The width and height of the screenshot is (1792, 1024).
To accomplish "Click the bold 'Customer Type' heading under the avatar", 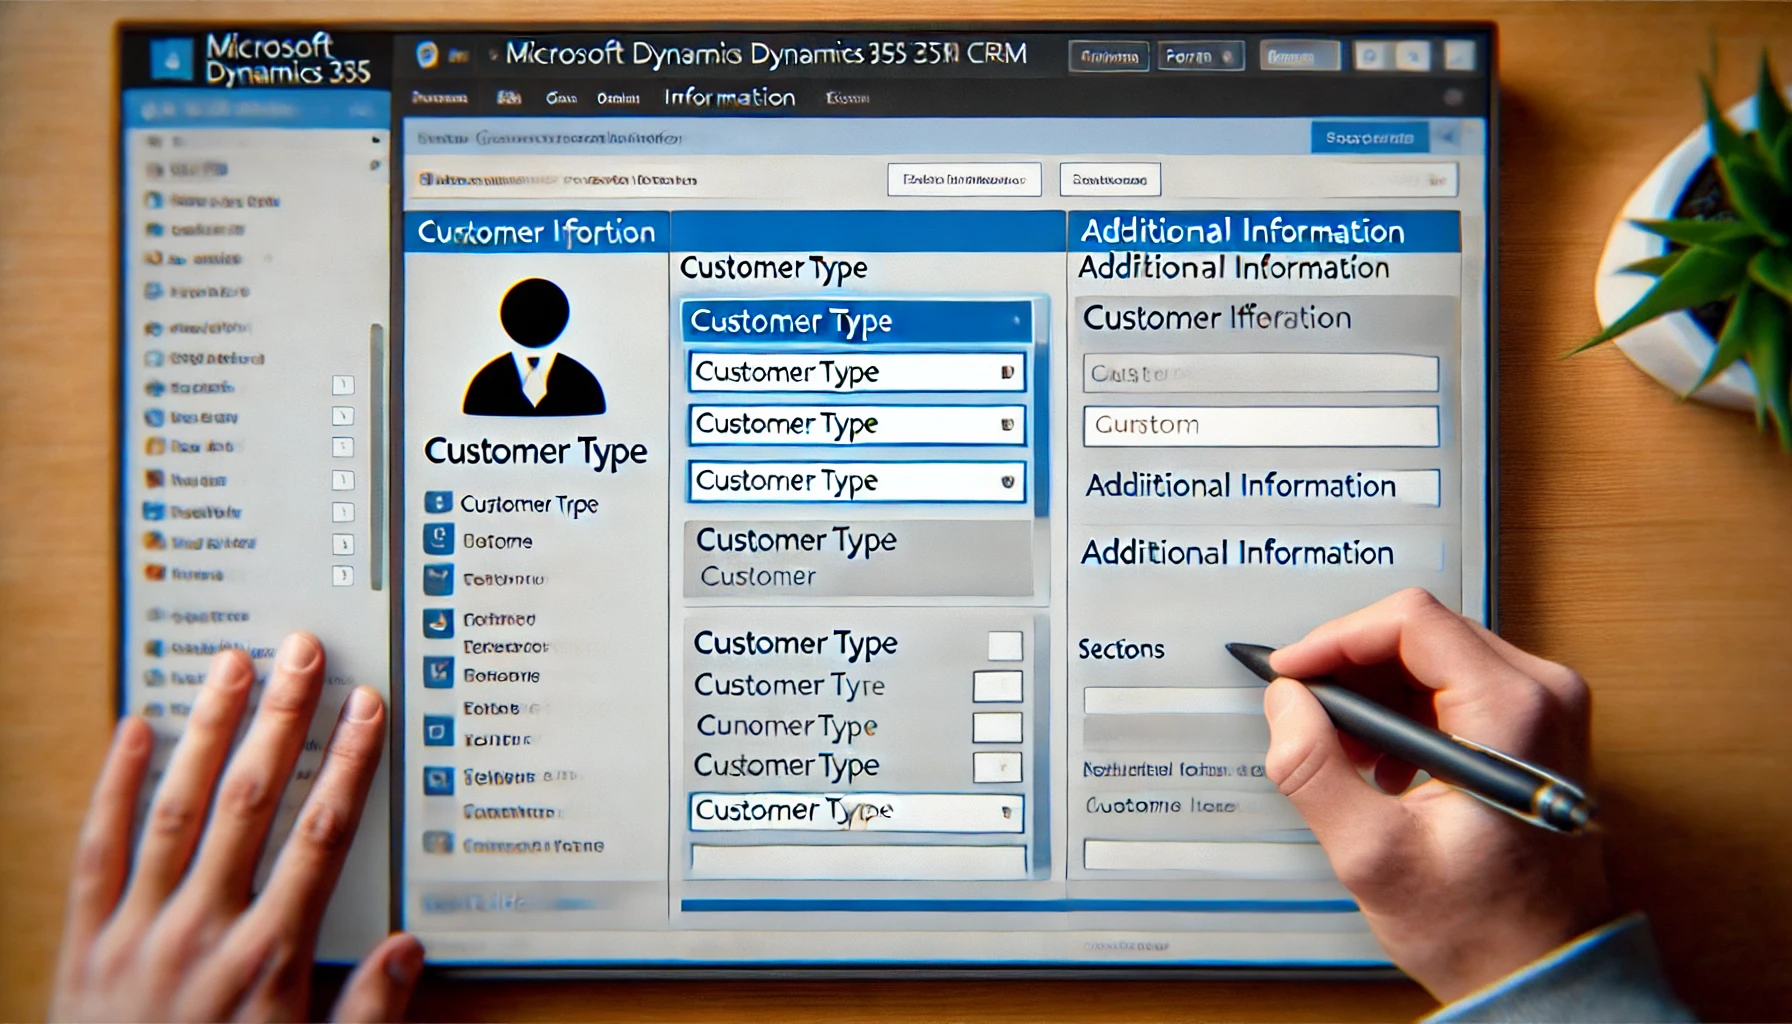I will pos(536,452).
